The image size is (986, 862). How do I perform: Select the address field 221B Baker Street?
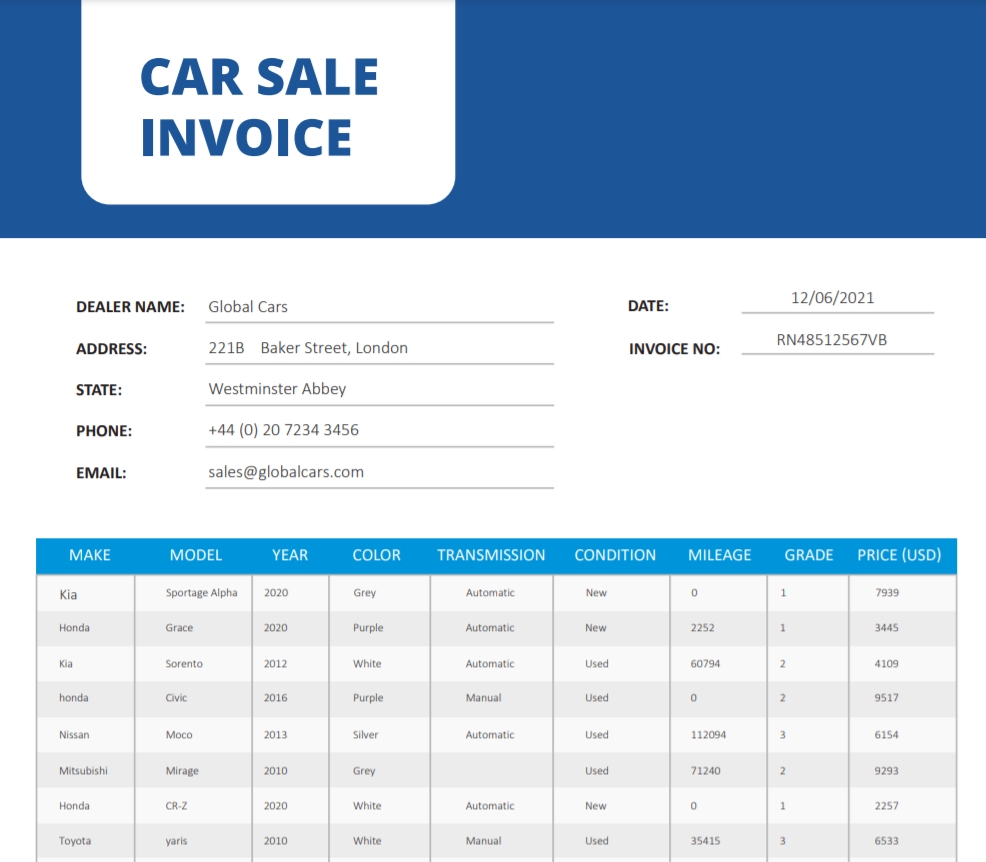(379, 348)
